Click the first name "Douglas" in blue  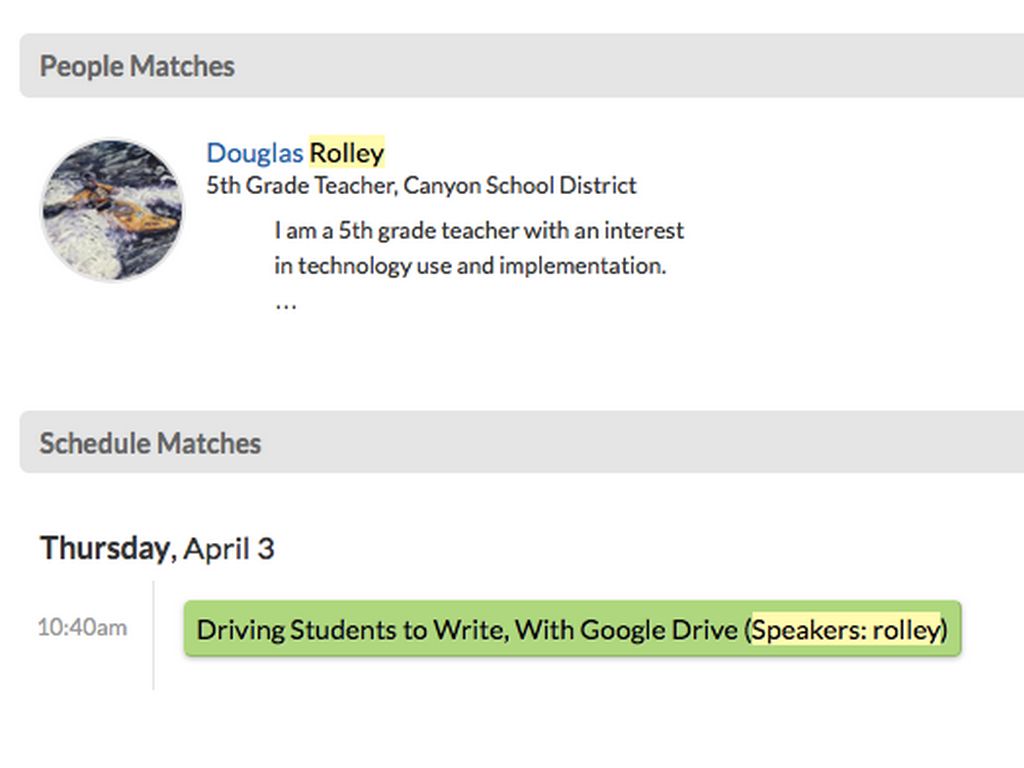click(254, 153)
